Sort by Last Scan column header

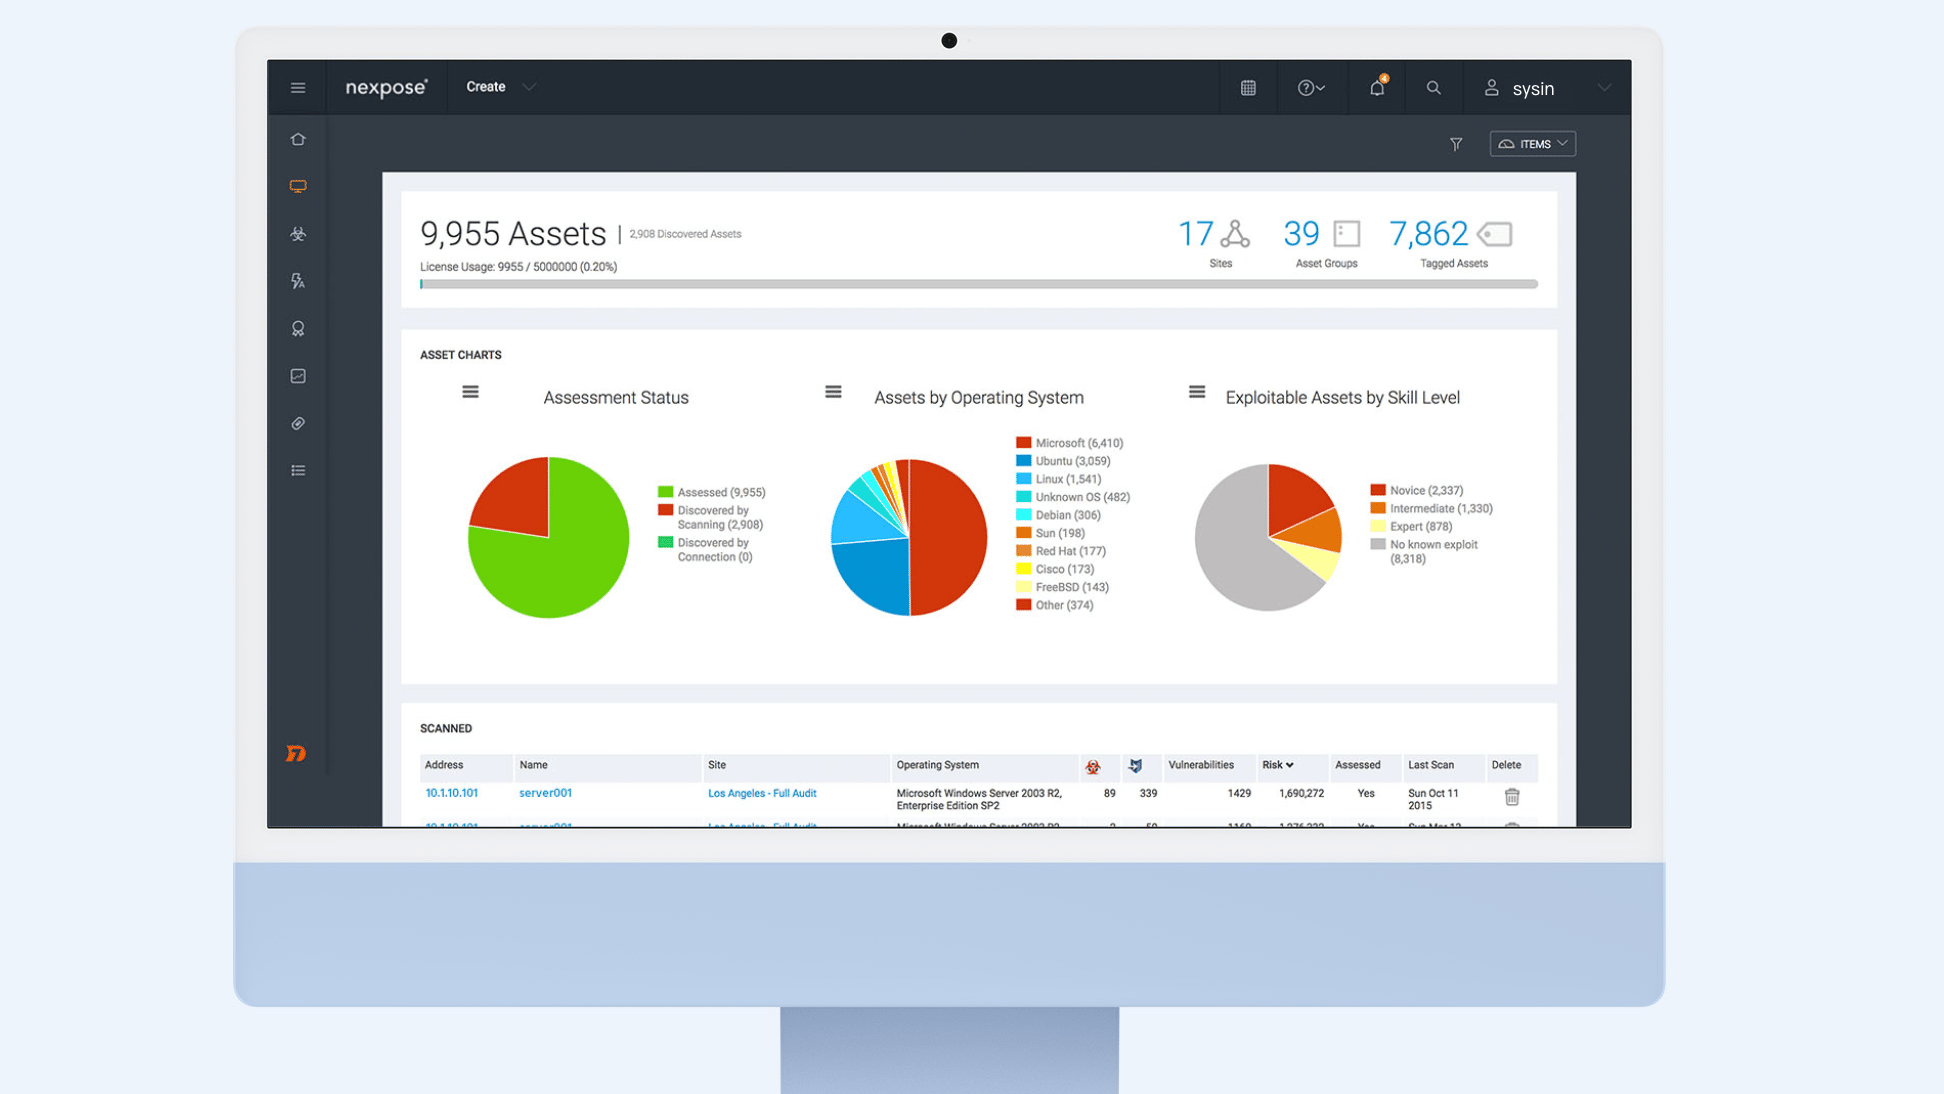pos(1431,765)
